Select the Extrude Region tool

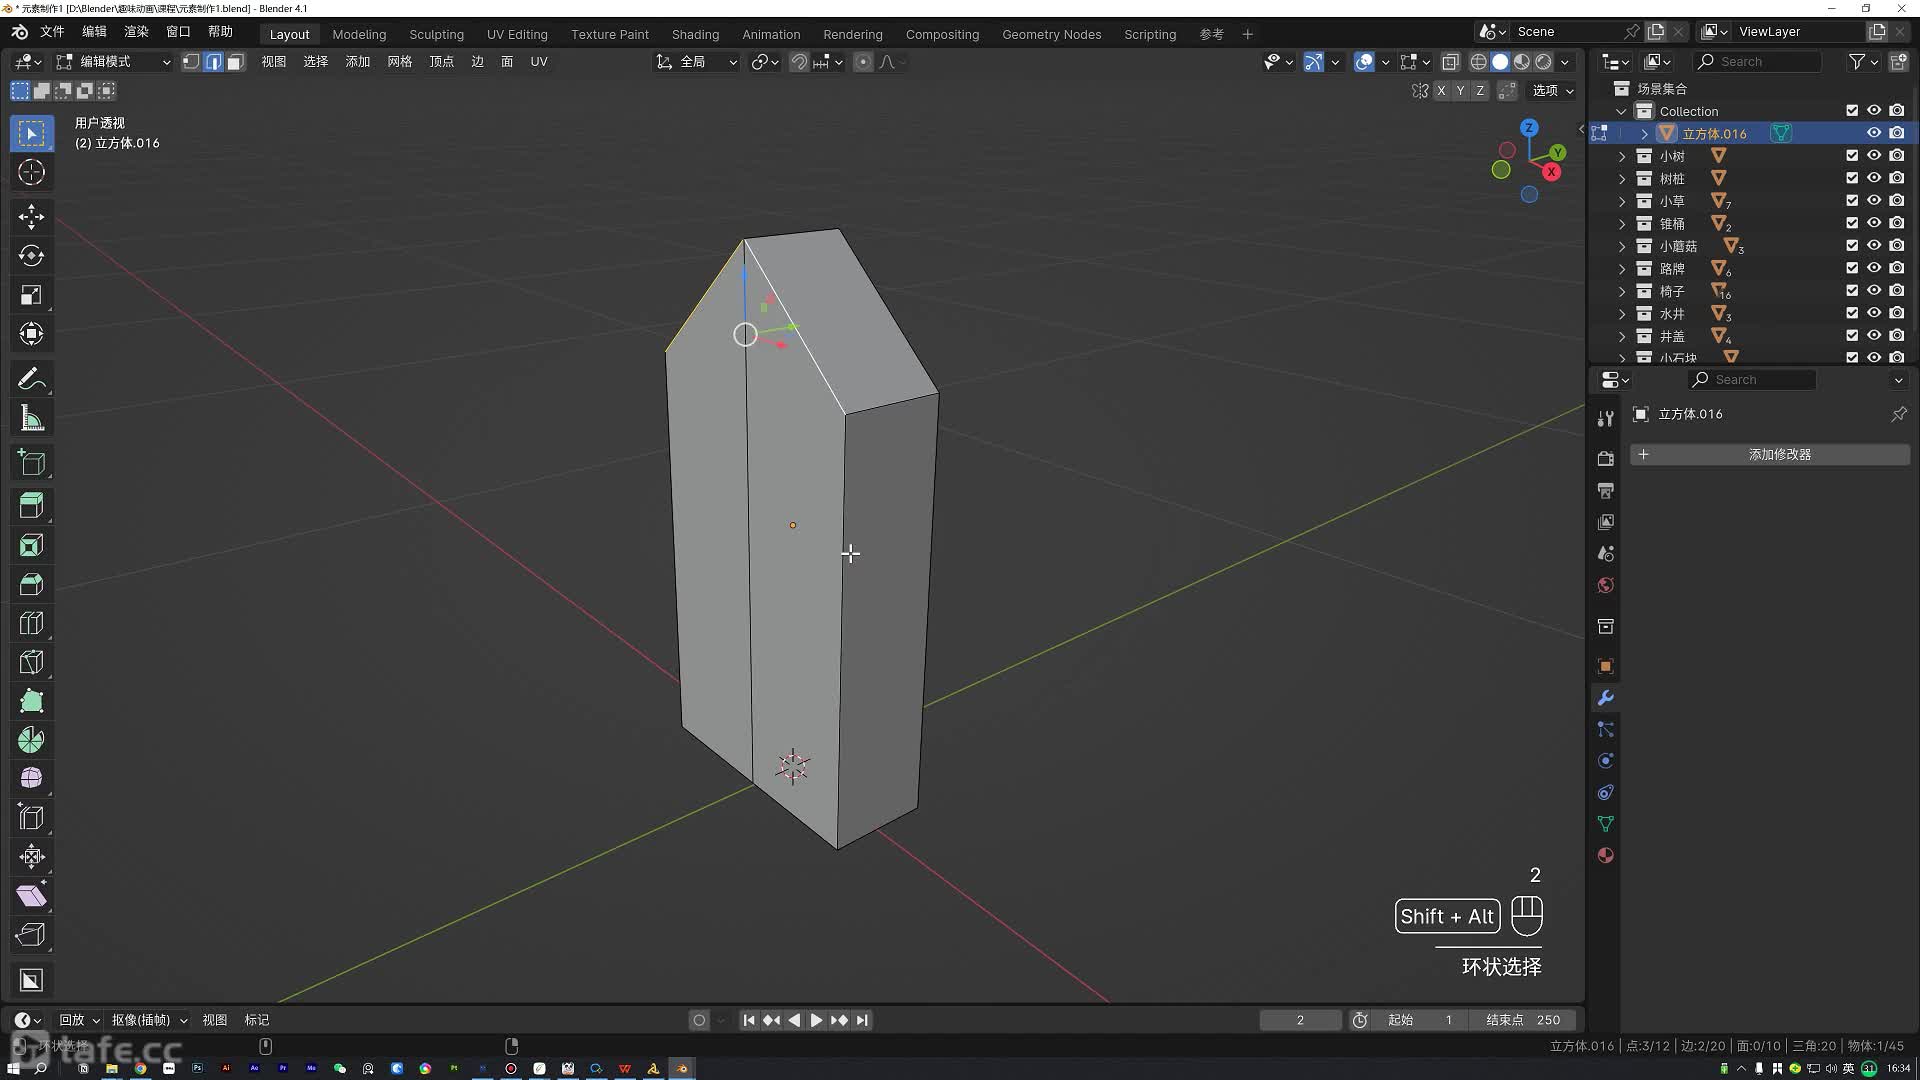click(x=31, y=506)
